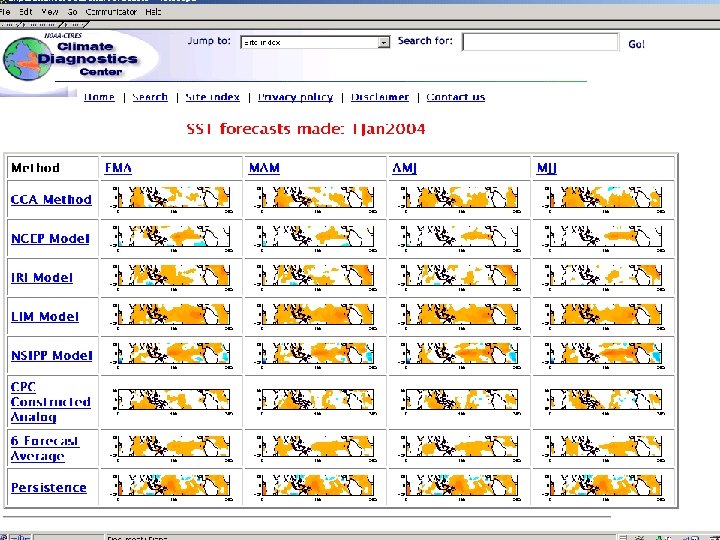View the CPC Constructed Analog FMA map
The height and width of the screenshot is (540, 720).
pyautogui.click(x=171, y=401)
